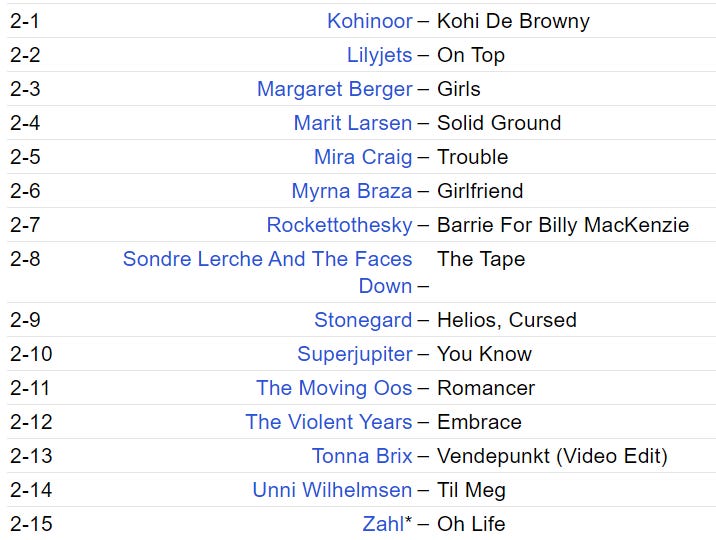Click The Moving Oos link
716x540 pixels.
(333, 388)
